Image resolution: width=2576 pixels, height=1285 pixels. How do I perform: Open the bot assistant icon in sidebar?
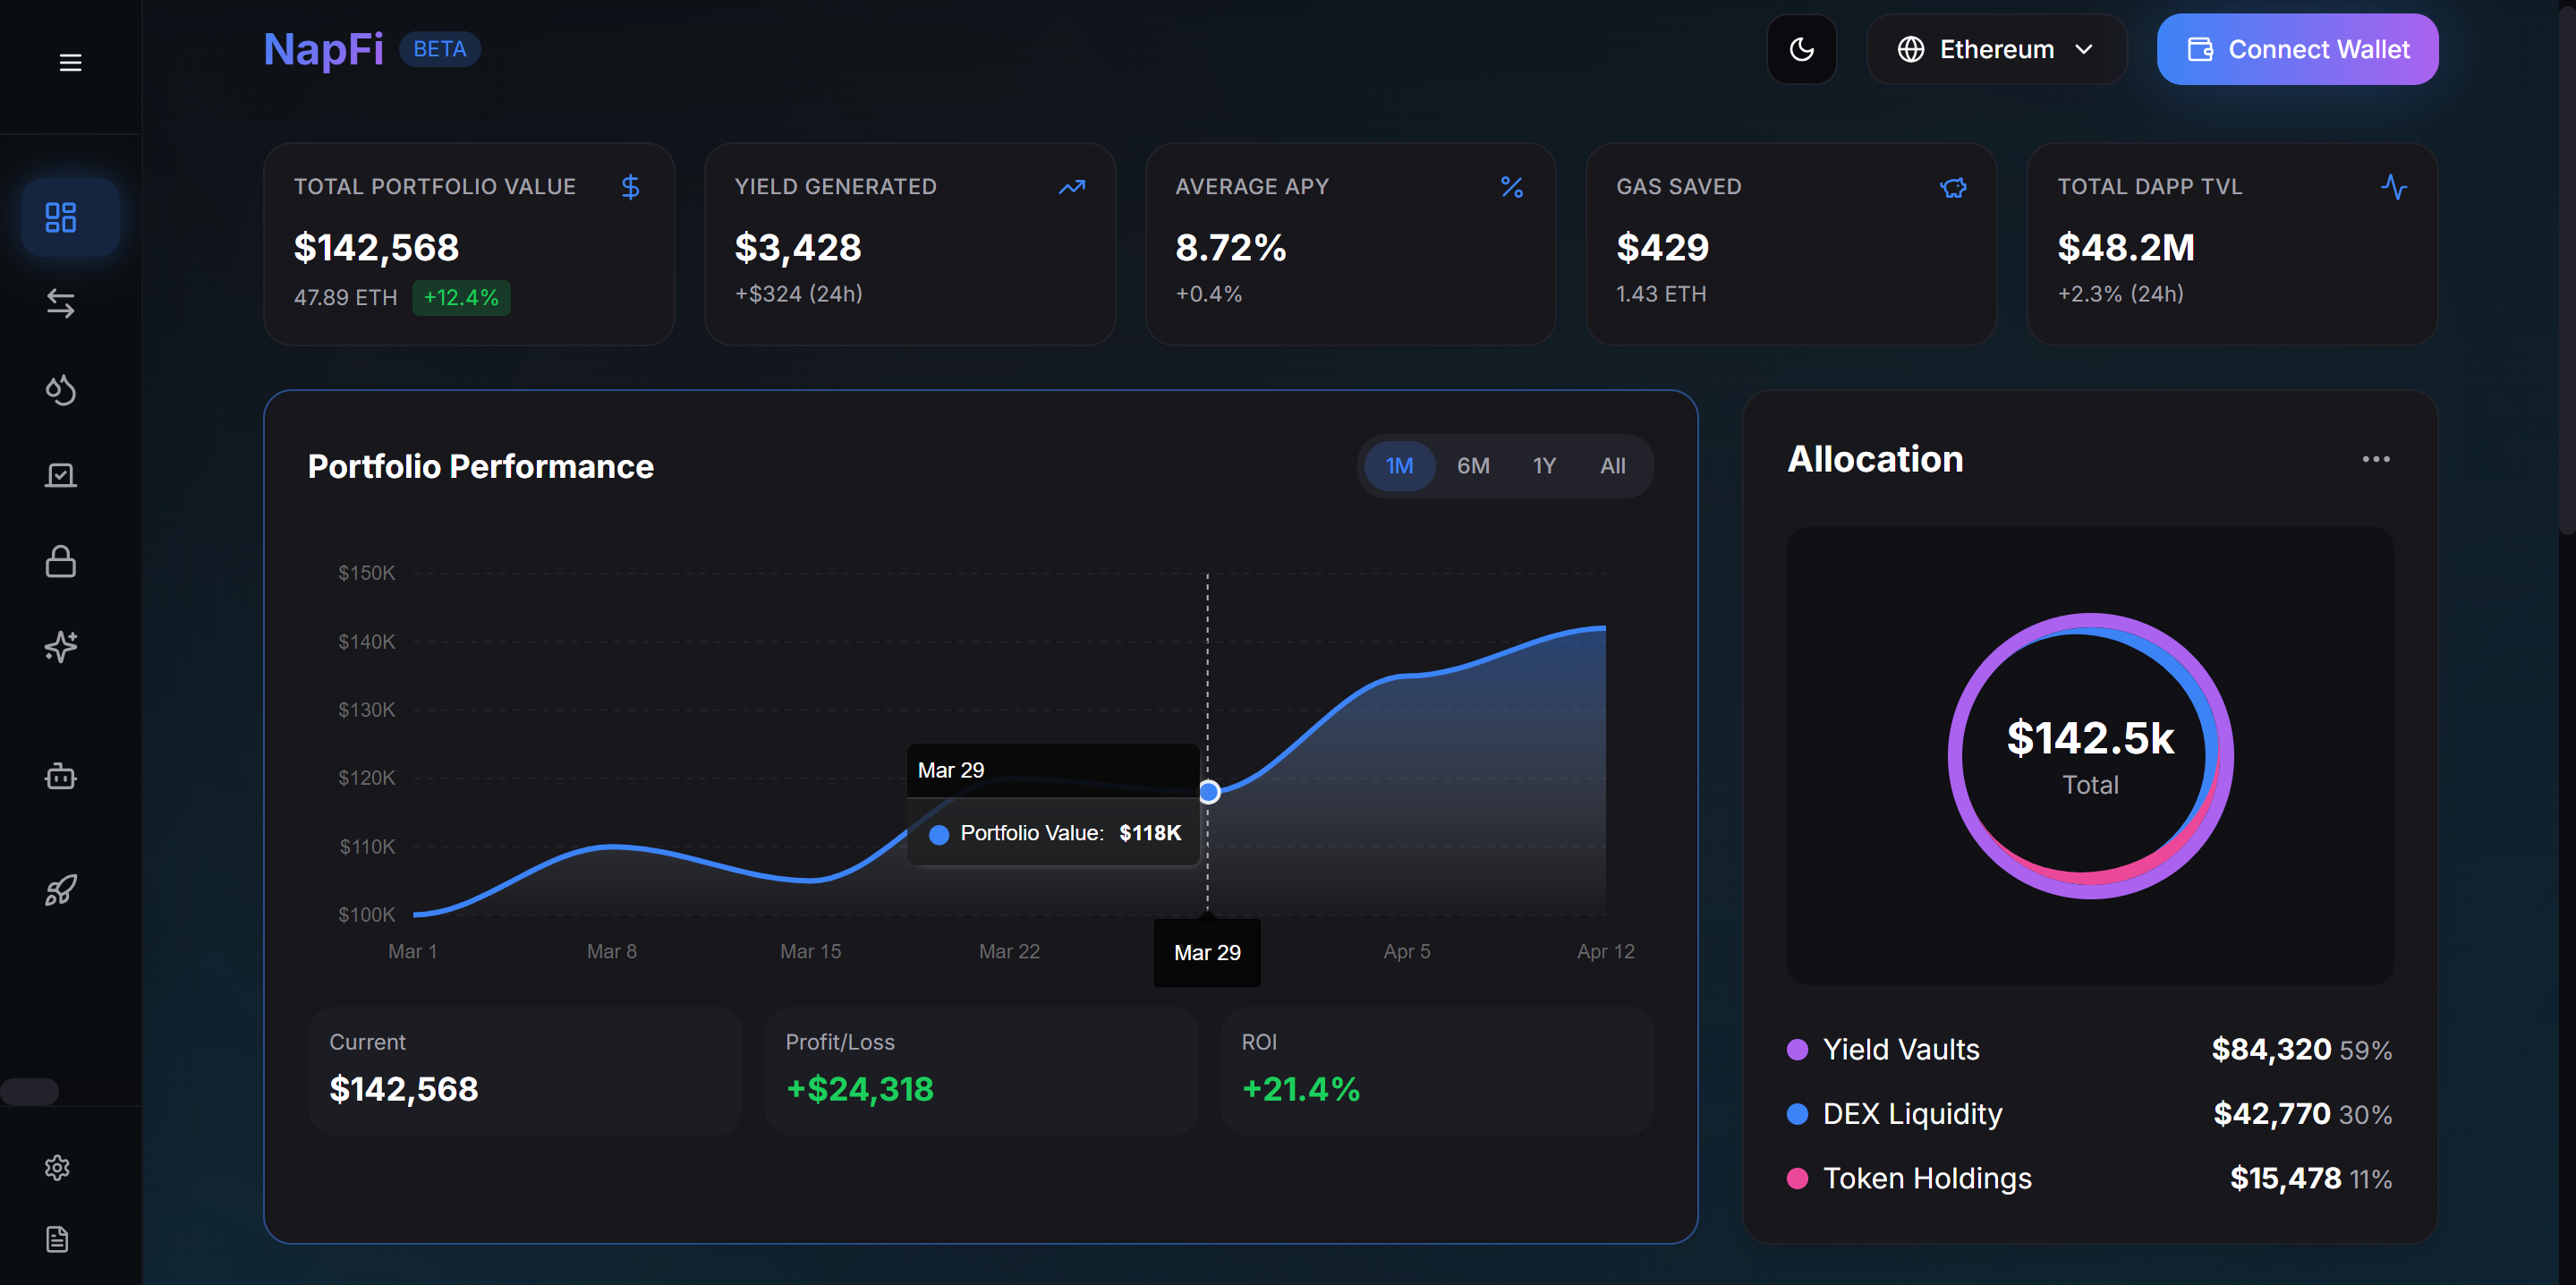coord(62,777)
